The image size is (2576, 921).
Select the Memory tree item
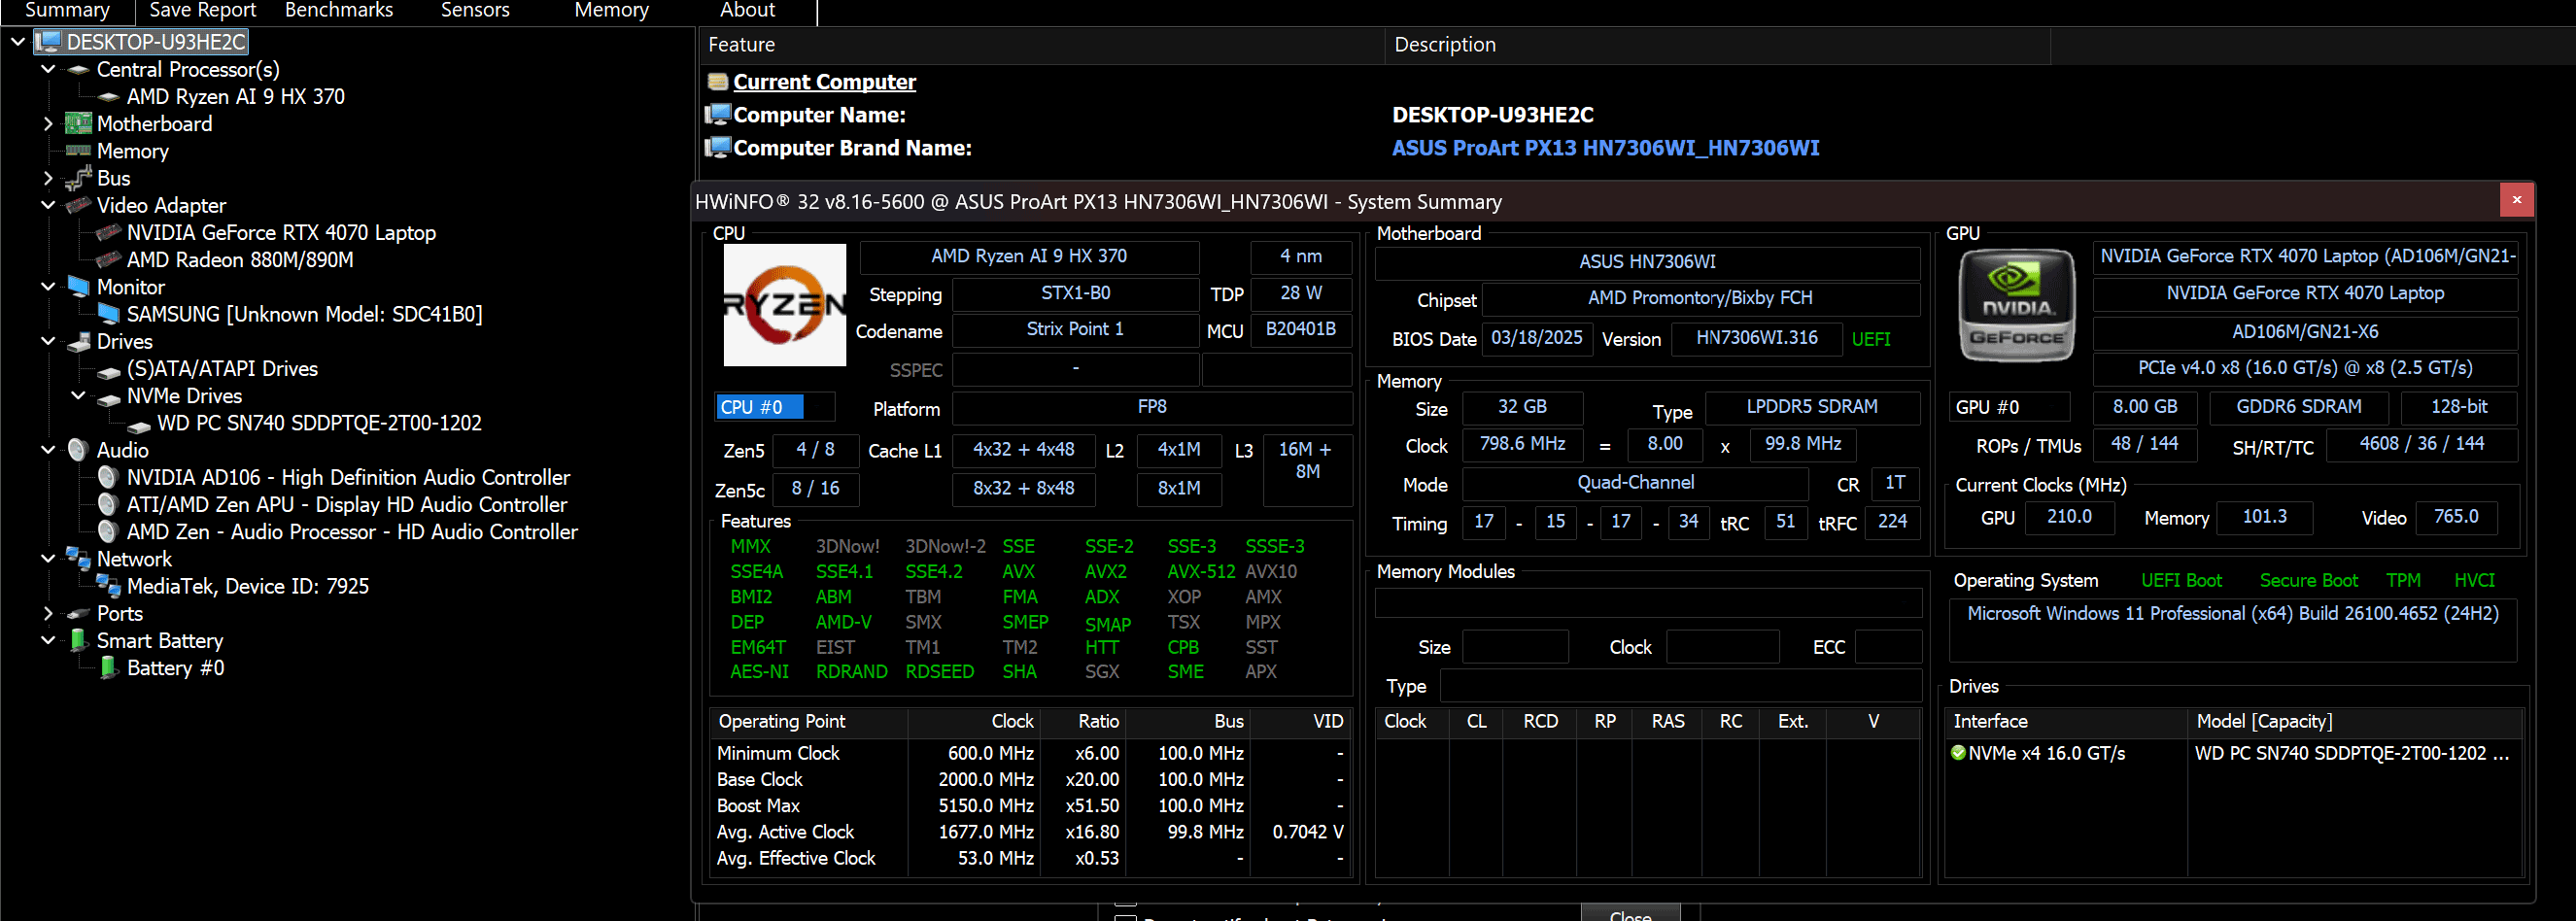pyautogui.click(x=132, y=151)
